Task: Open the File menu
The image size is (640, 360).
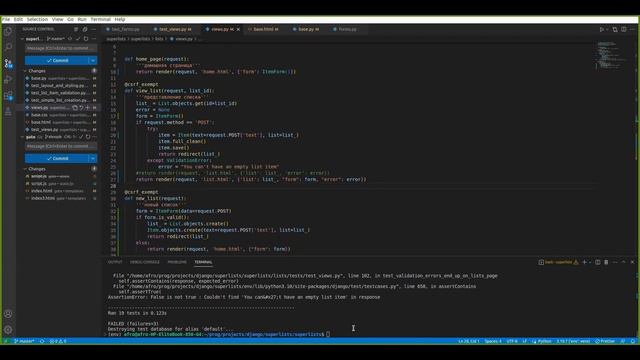Action: pyautogui.click(x=6, y=19)
